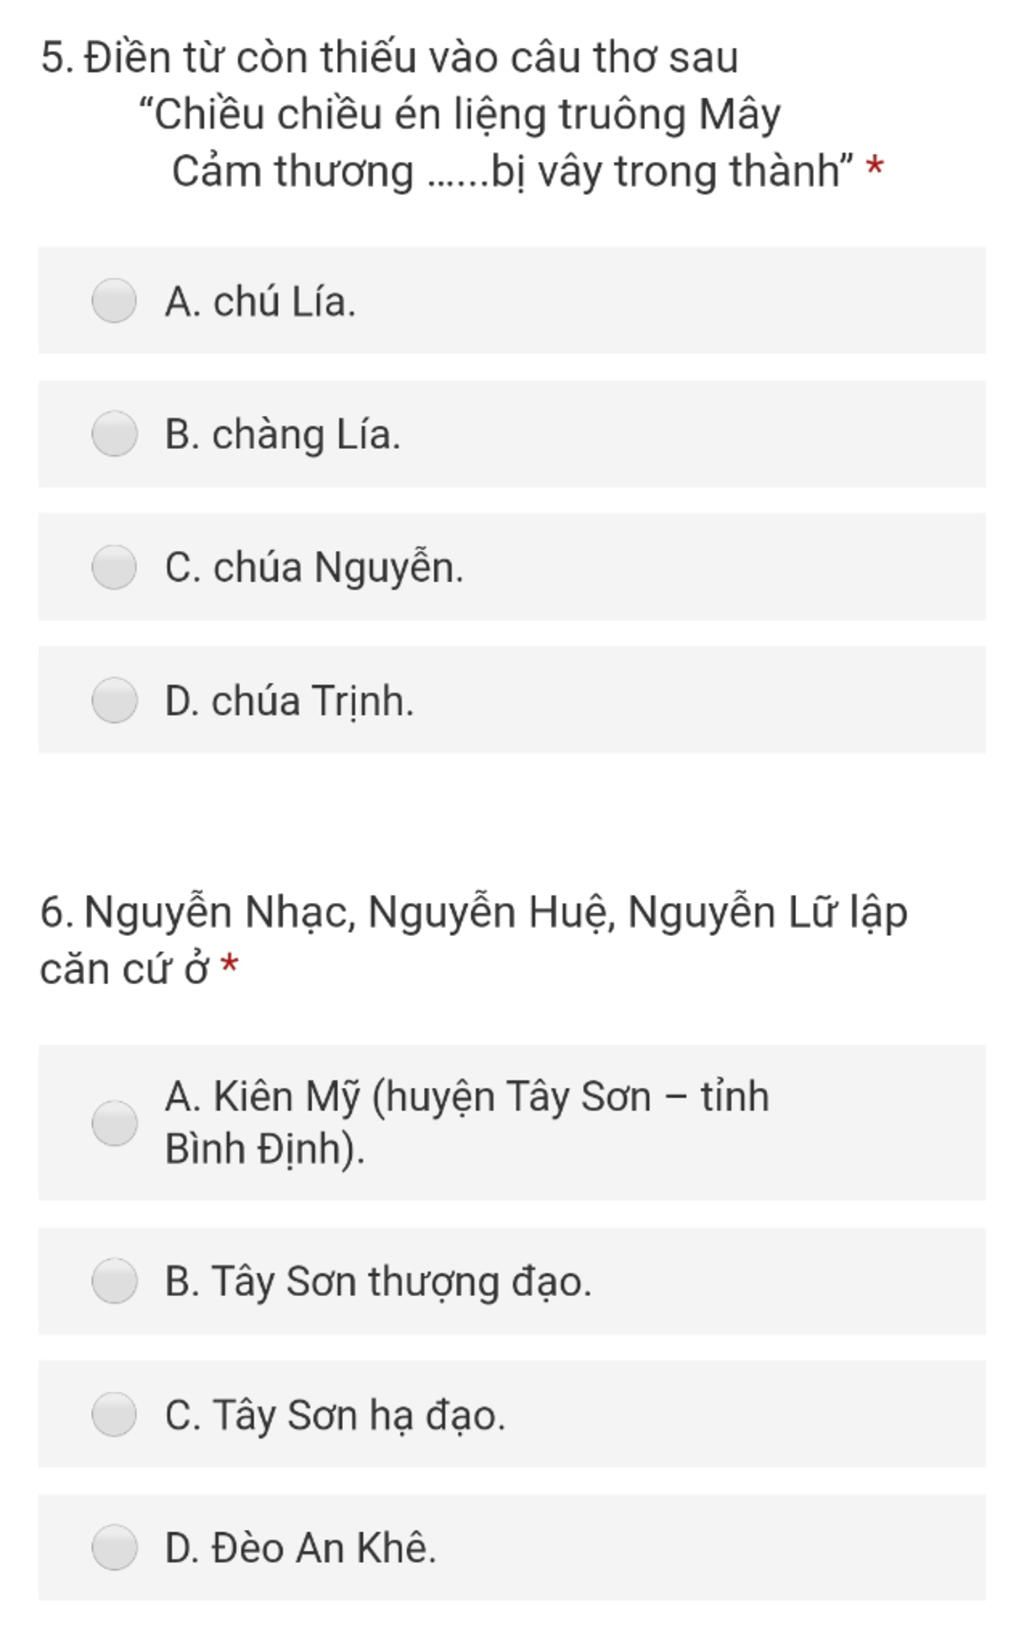This screenshot has height=1646, width=1024.
Task: Pick the radio button for C. chúa Nguyễn
Action: pyautogui.click(x=114, y=567)
